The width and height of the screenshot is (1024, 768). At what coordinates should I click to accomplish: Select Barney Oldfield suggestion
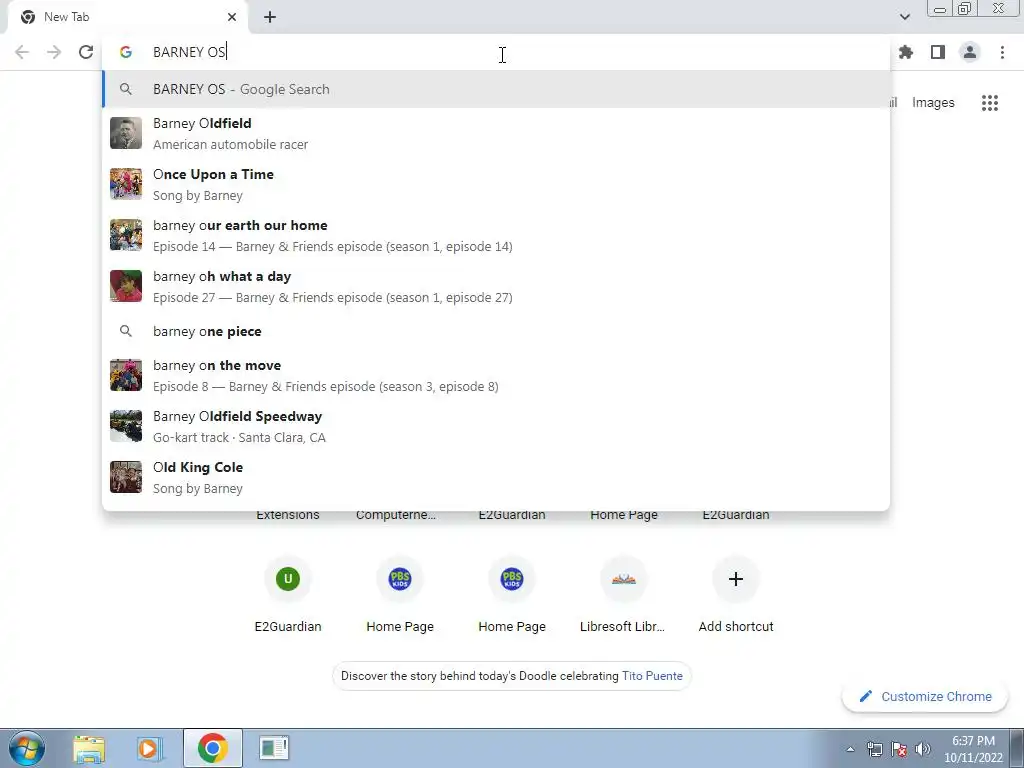(496, 133)
